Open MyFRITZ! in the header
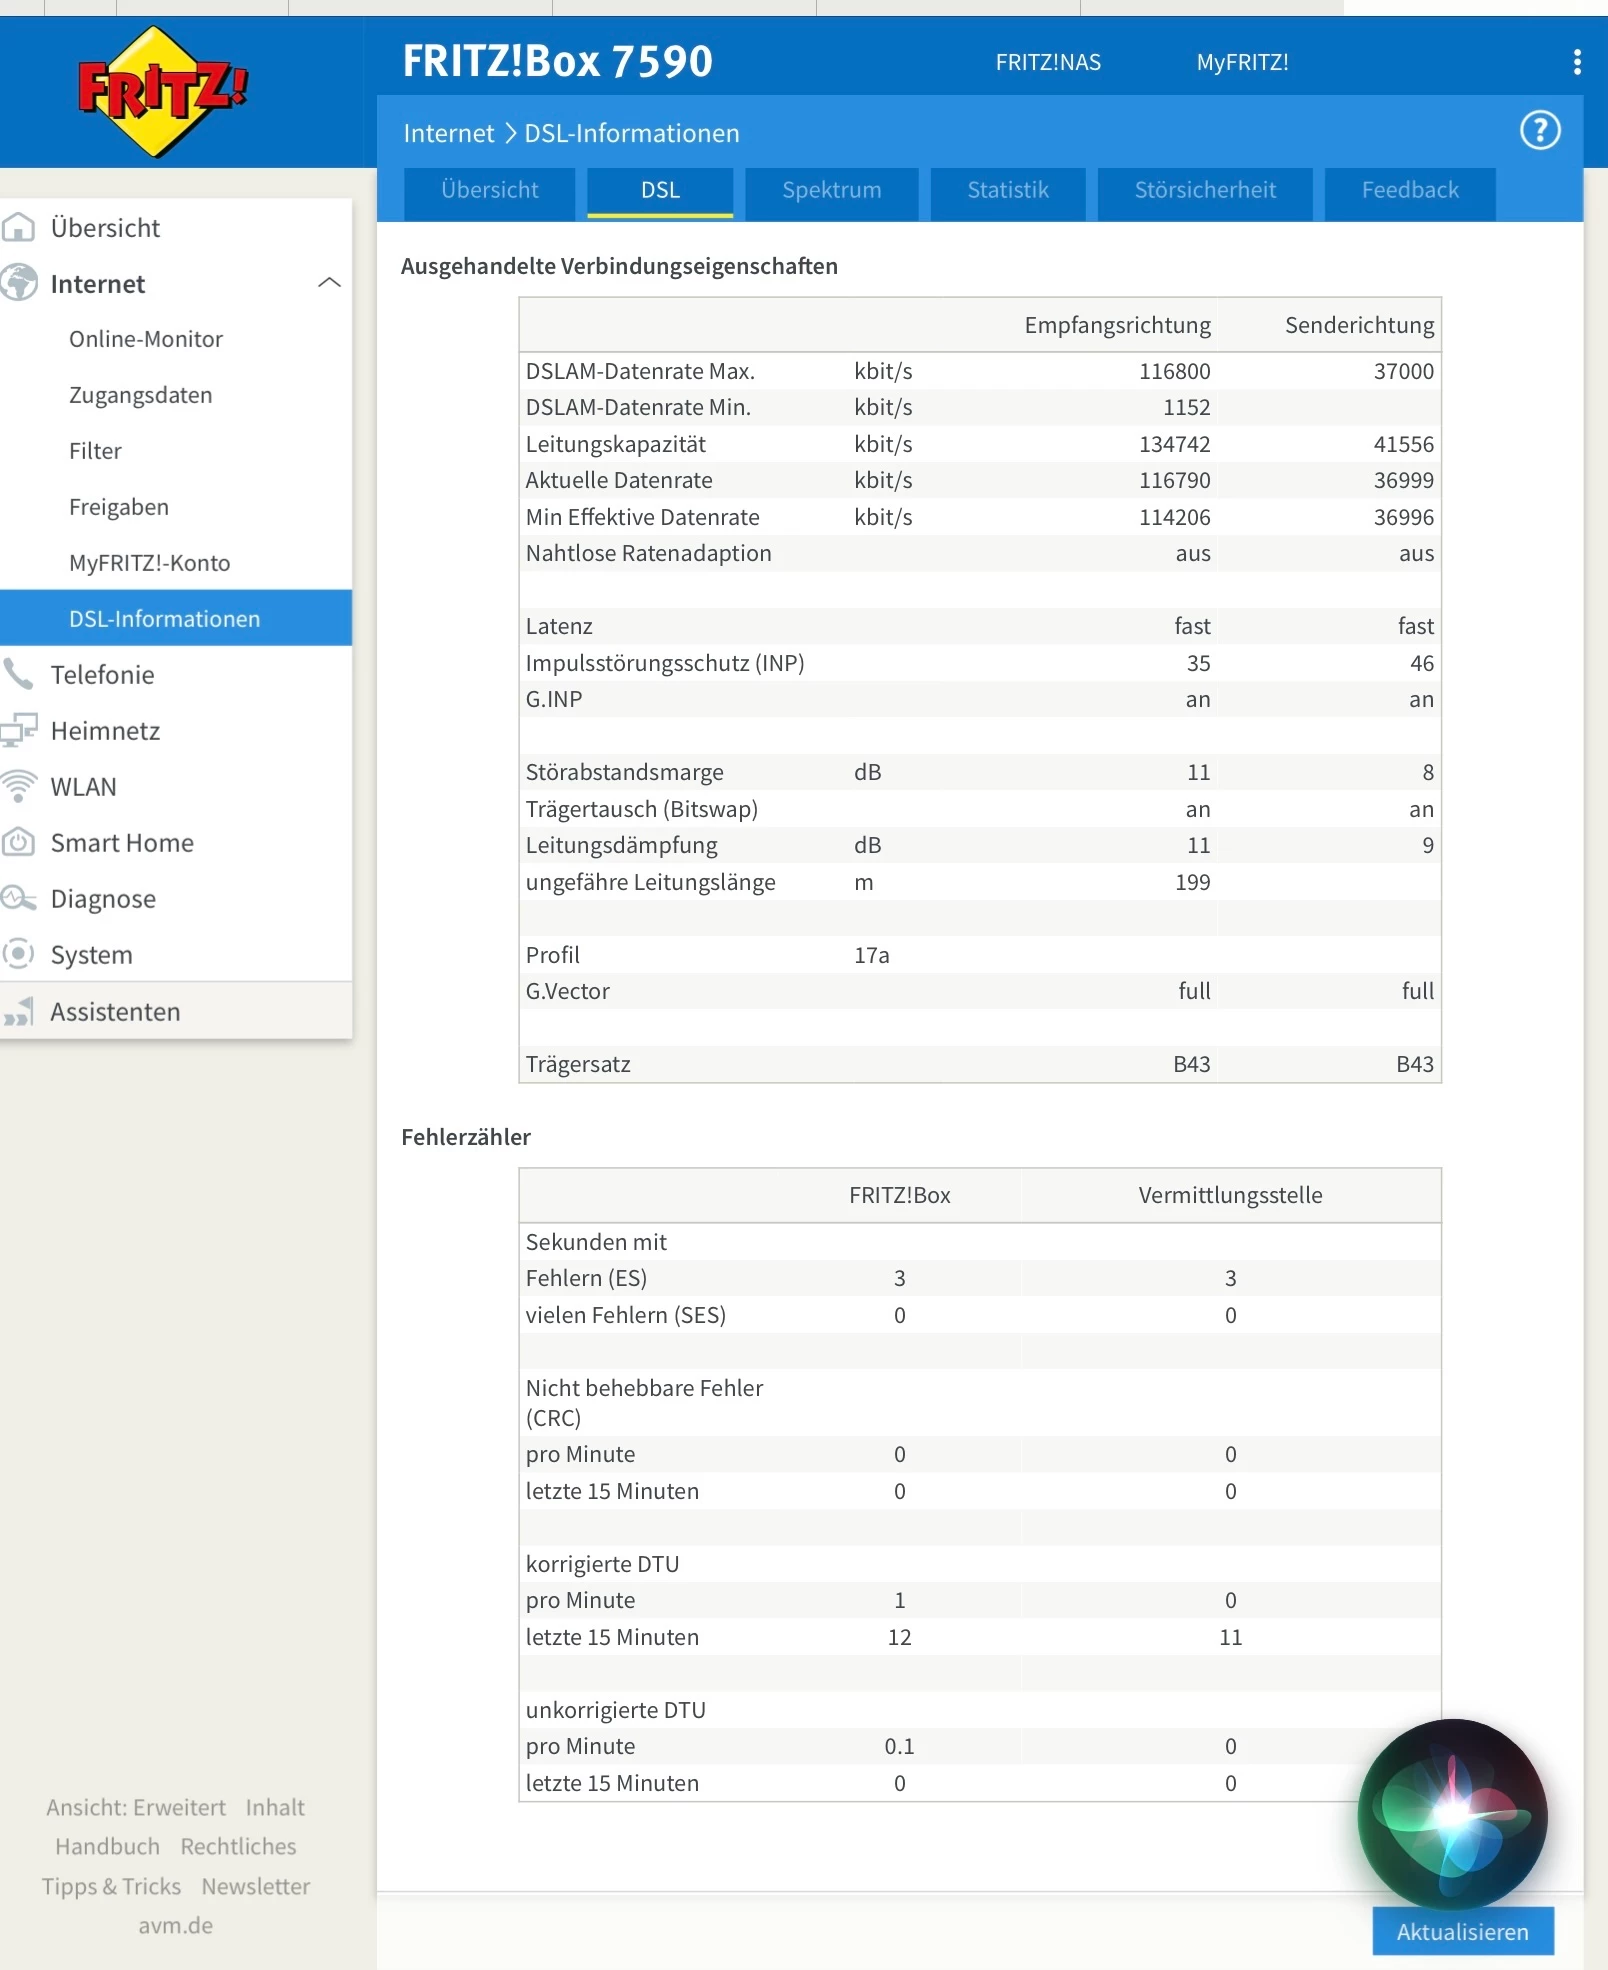Viewport: 1608px width, 1970px height. tap(1242, 62)
